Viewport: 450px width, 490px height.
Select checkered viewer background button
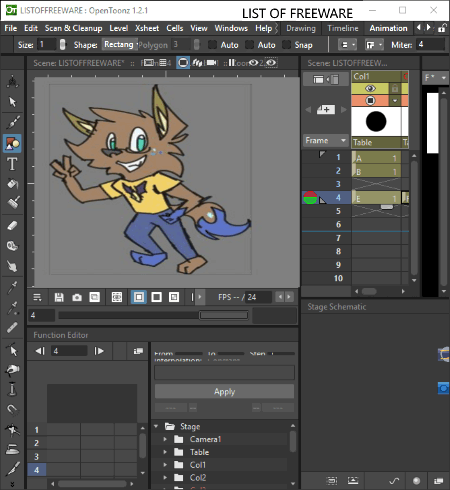click(x=174, y=297)
